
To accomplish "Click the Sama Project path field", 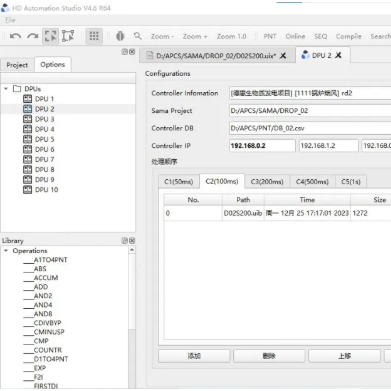I will click(310, 111).
